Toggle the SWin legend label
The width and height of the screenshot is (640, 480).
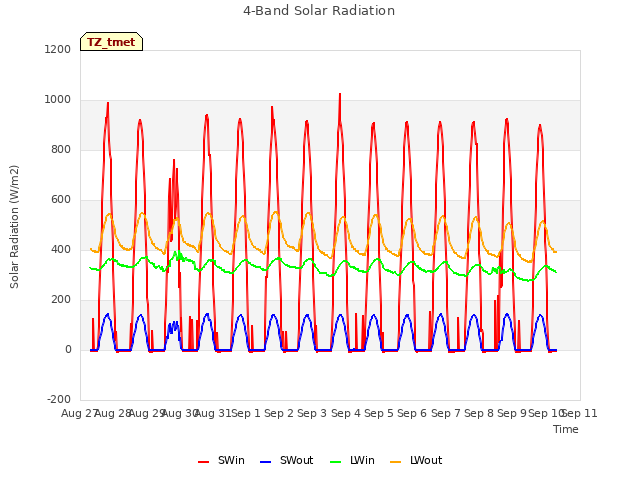pyautogui.click(x=231, y=460)
